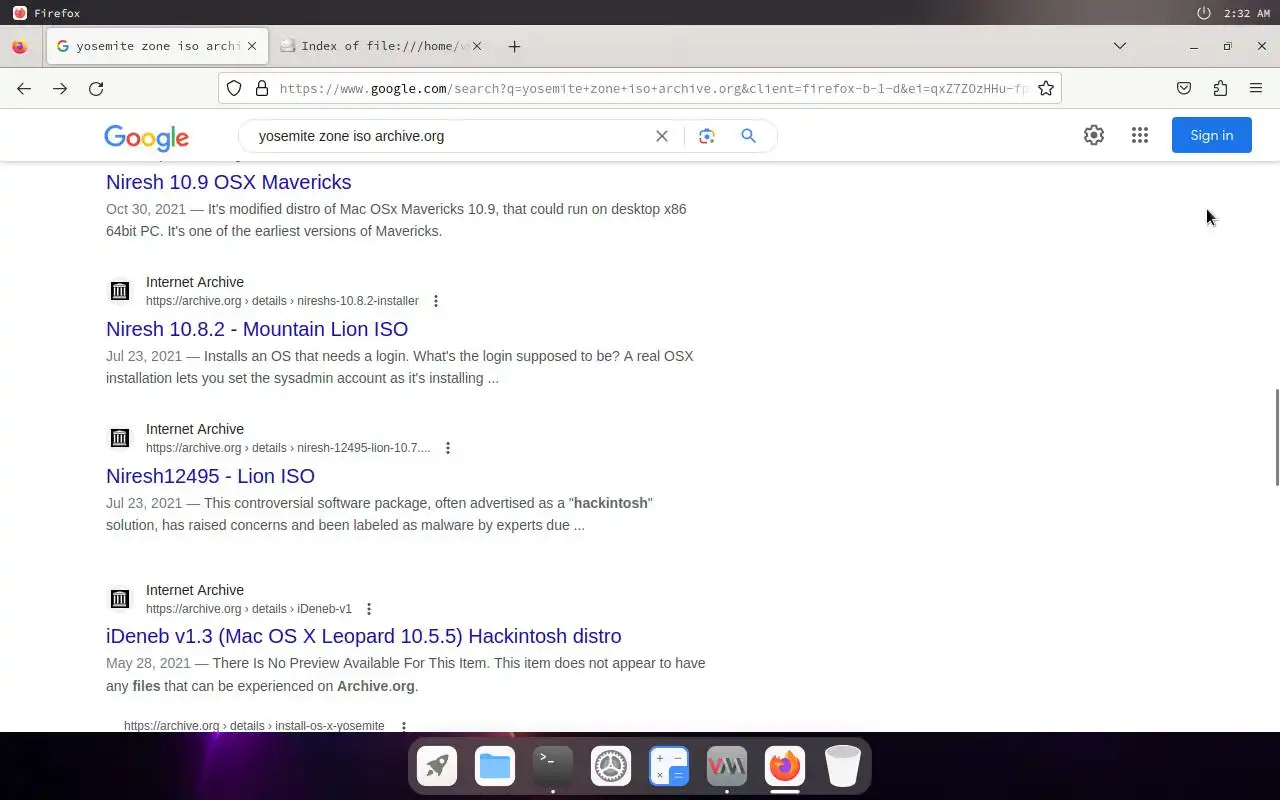Open the Firefox extensions puzzle icon

coord(1220,88)
